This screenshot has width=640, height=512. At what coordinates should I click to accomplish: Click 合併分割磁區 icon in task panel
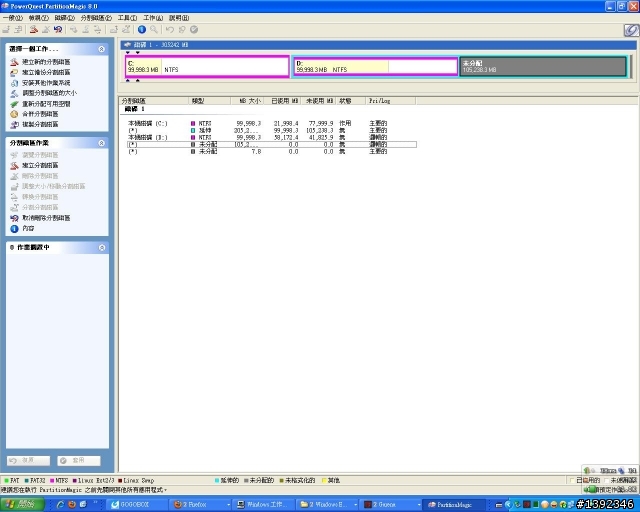(14, 114)
